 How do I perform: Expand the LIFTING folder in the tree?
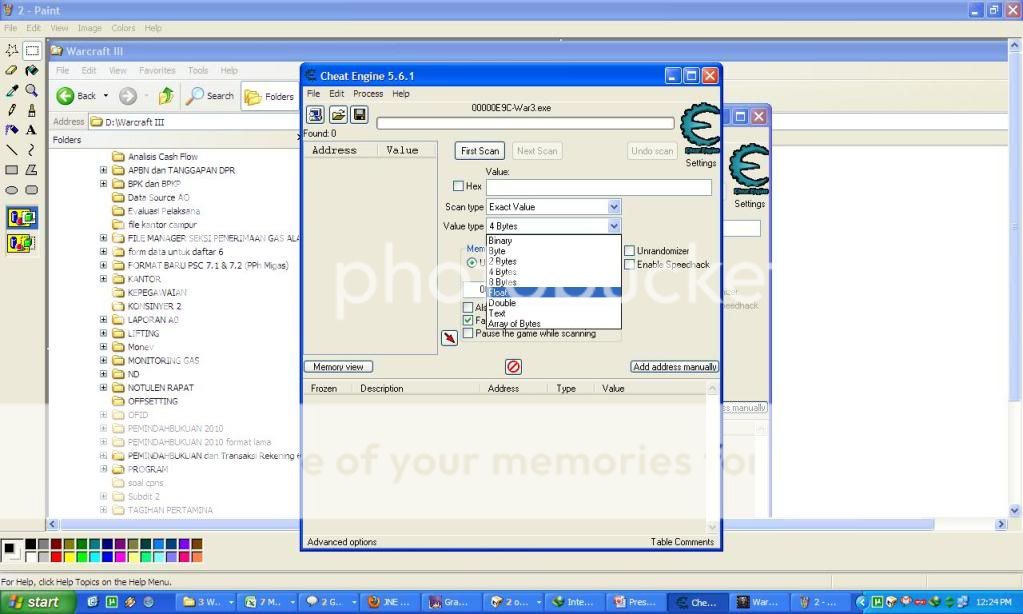click(104, 333)
